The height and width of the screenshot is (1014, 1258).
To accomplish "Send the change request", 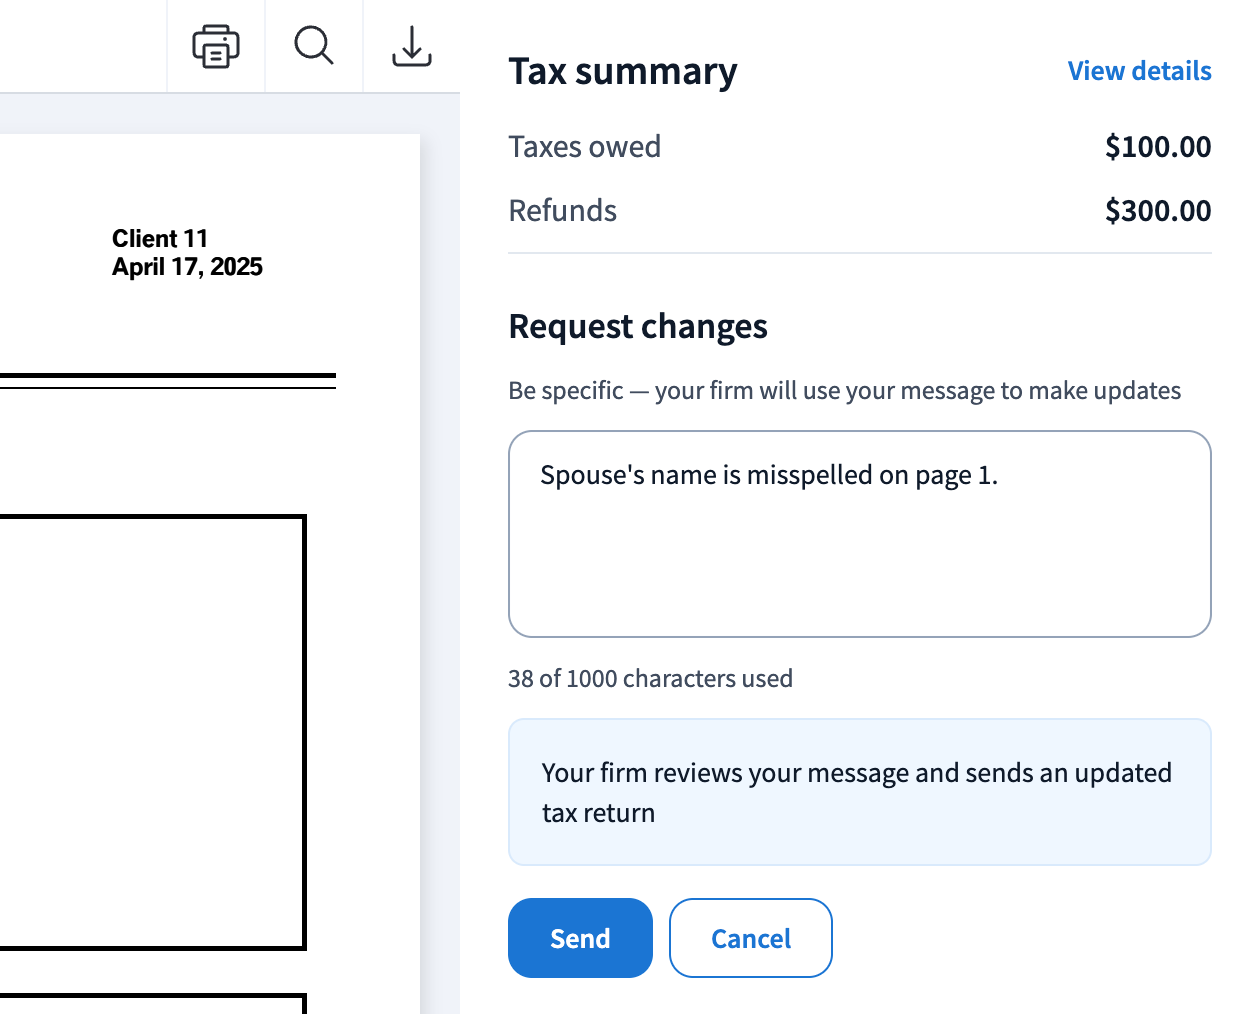I will point(580,938).
